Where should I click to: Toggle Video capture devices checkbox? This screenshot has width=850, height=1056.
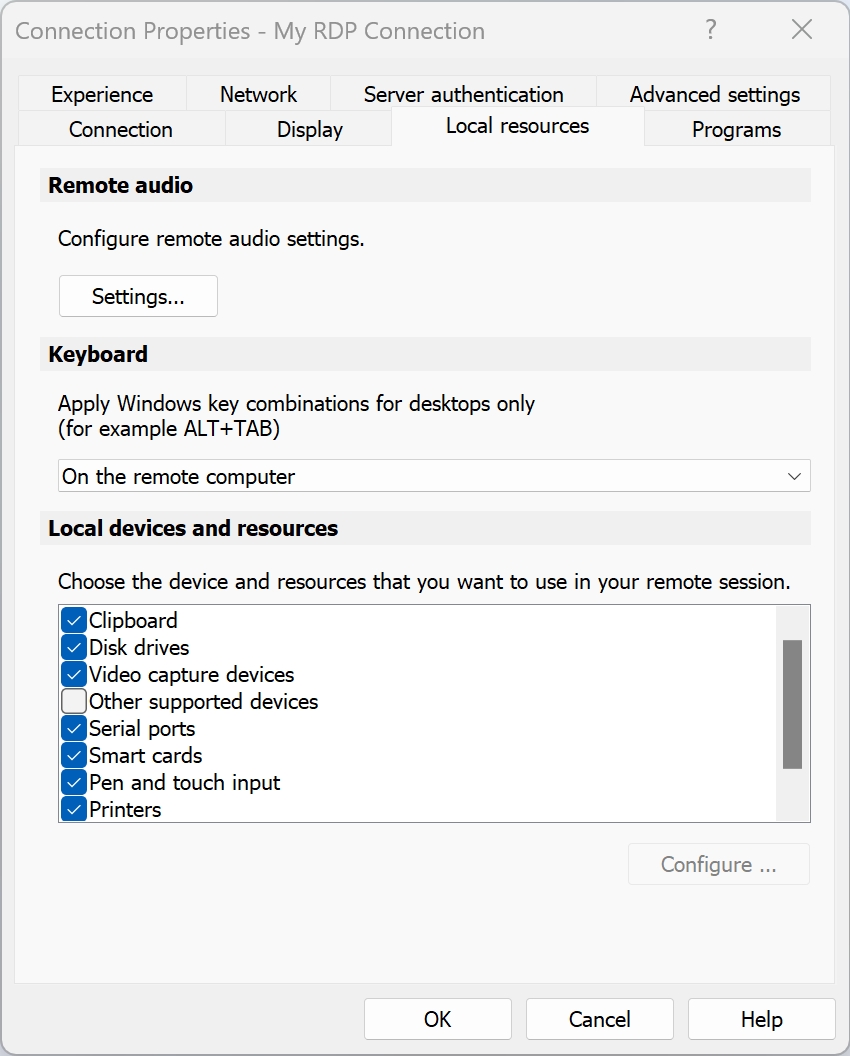[74, 674]
